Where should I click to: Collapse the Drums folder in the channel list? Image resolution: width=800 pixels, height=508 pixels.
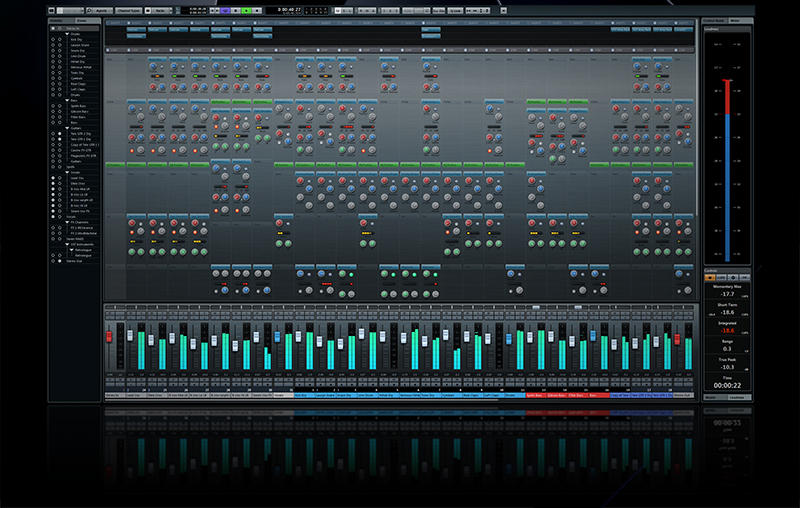tap(67, 34)
